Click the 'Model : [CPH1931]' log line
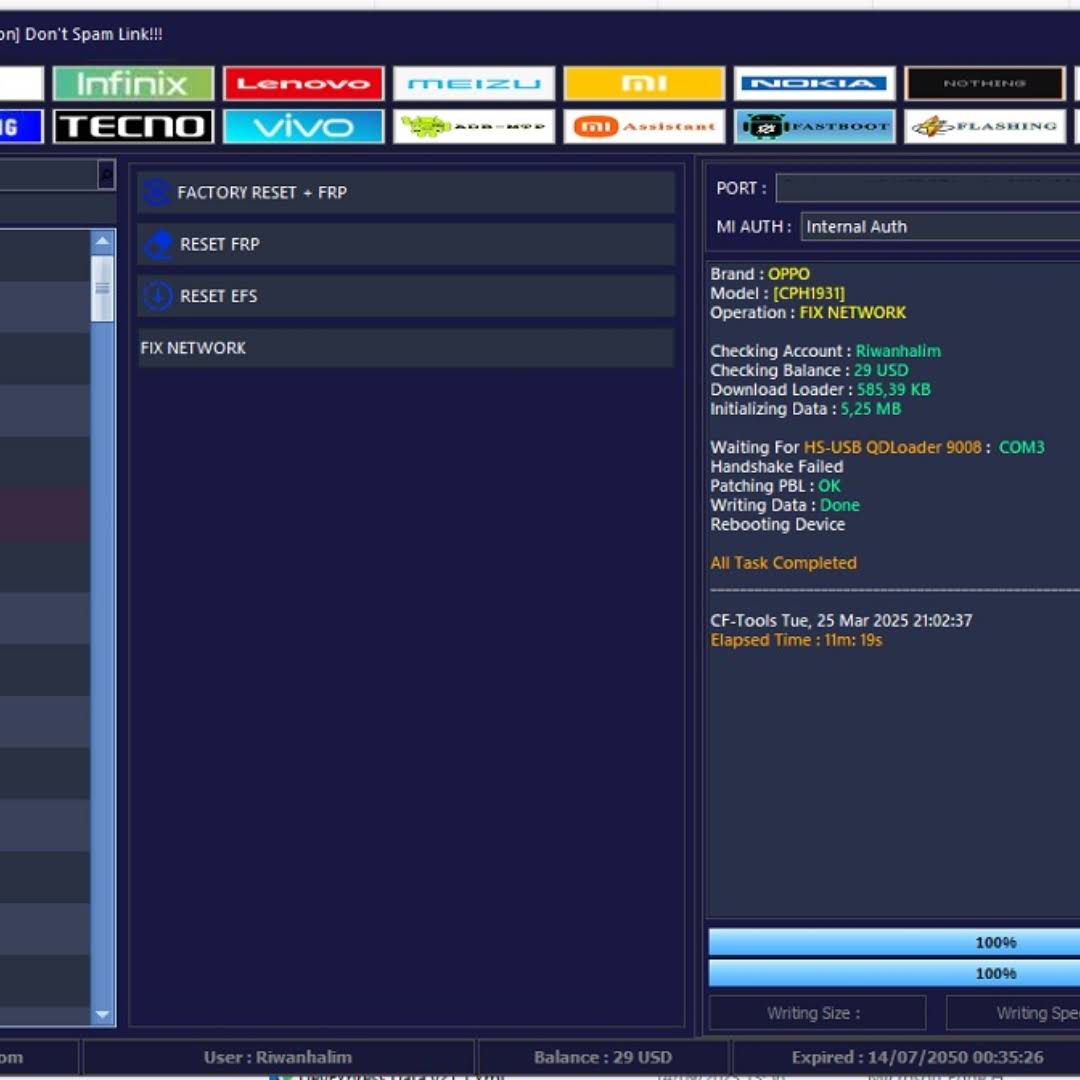Image resolution: width=1080 pixels, height=1080 pixels. (x=778, y=293)
